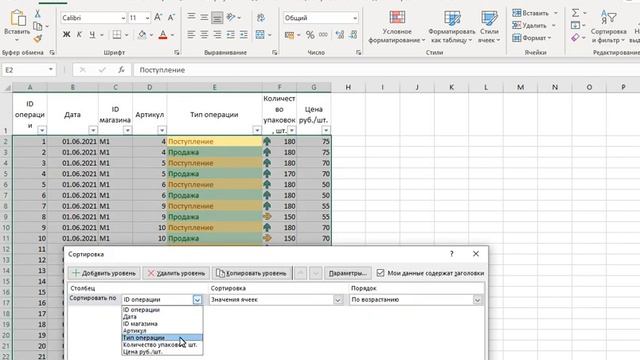Open the Calibri font name dropdown
Screen dimensions: 640x360
point(123,18)
